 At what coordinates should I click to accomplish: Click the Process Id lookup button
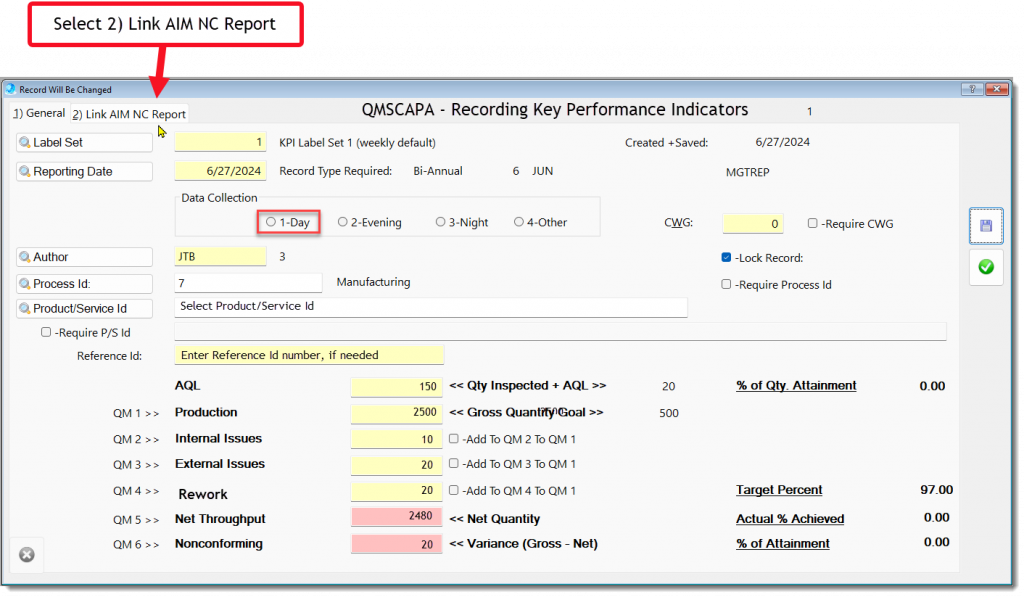tap(84, 283)
